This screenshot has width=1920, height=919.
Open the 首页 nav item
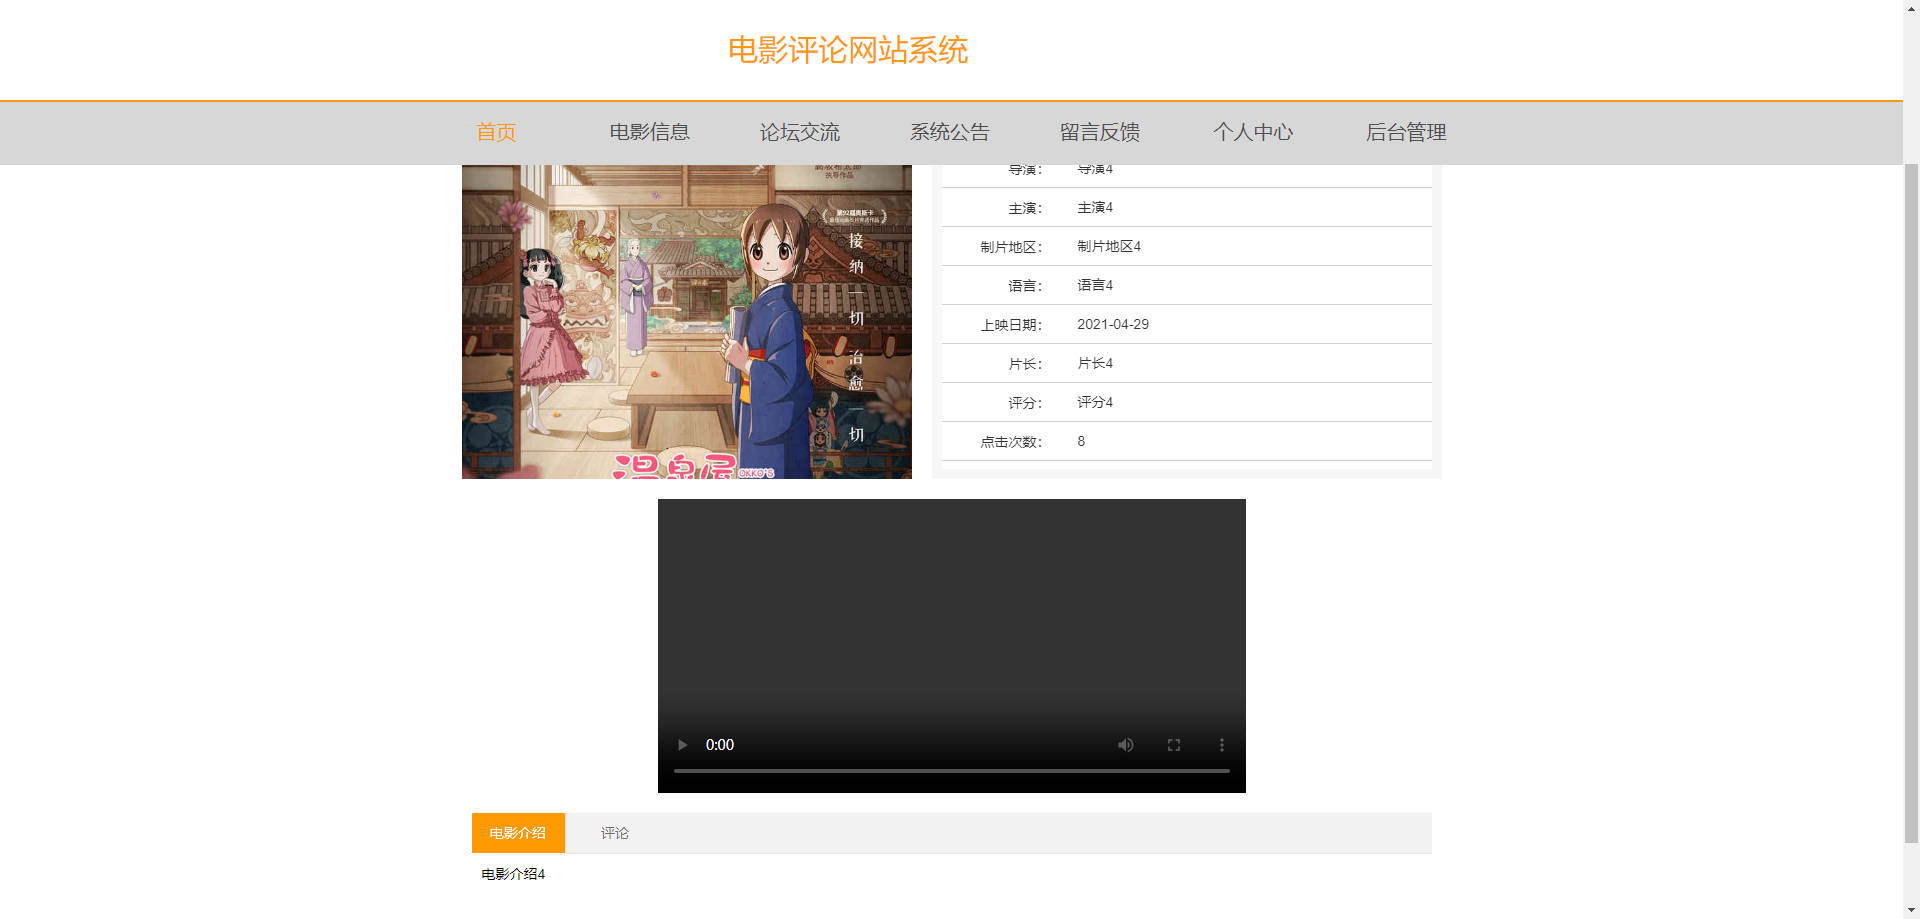[496, 132]
